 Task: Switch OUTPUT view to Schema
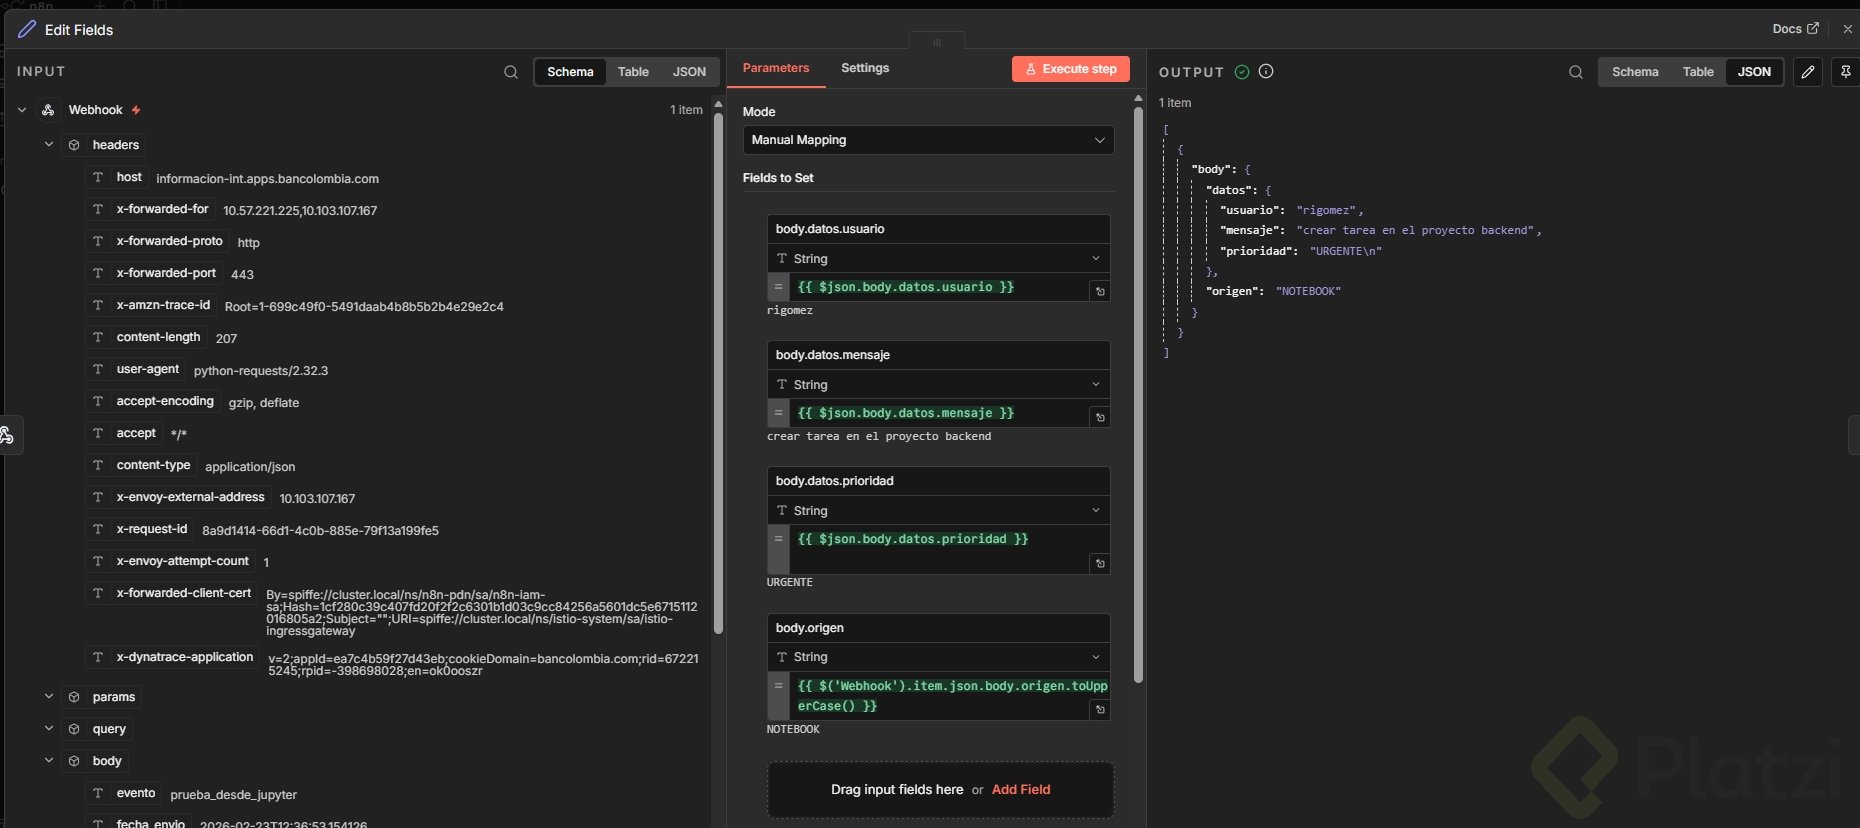click(1635, 72)
